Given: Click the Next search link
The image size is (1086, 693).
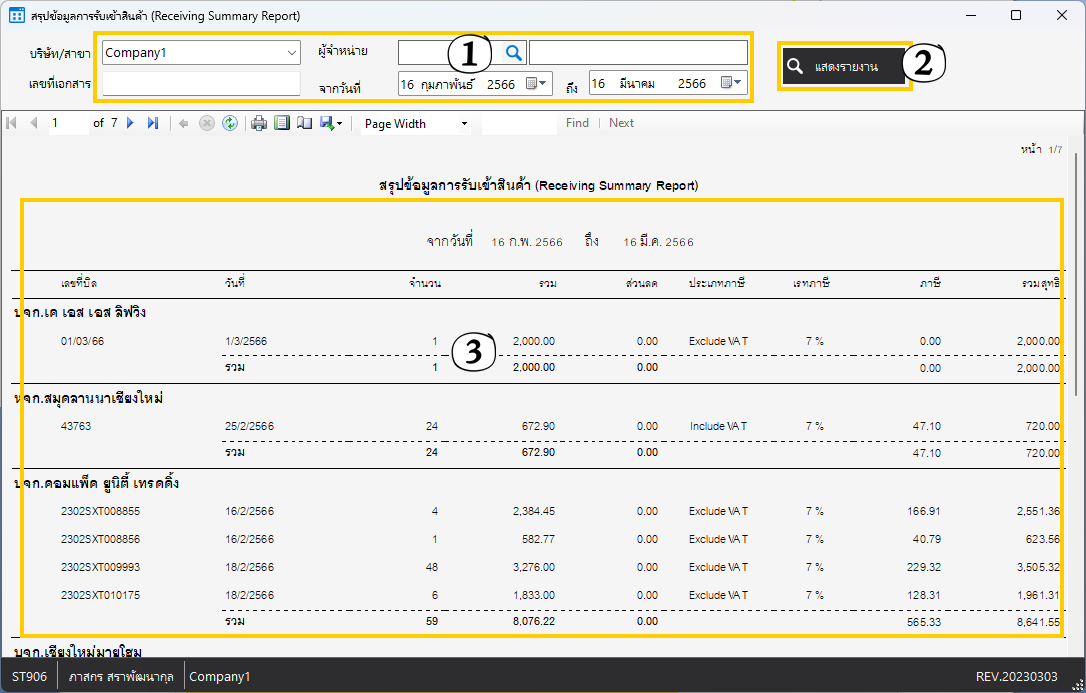Looking at the screenshot, I should (x=621, y=123).
